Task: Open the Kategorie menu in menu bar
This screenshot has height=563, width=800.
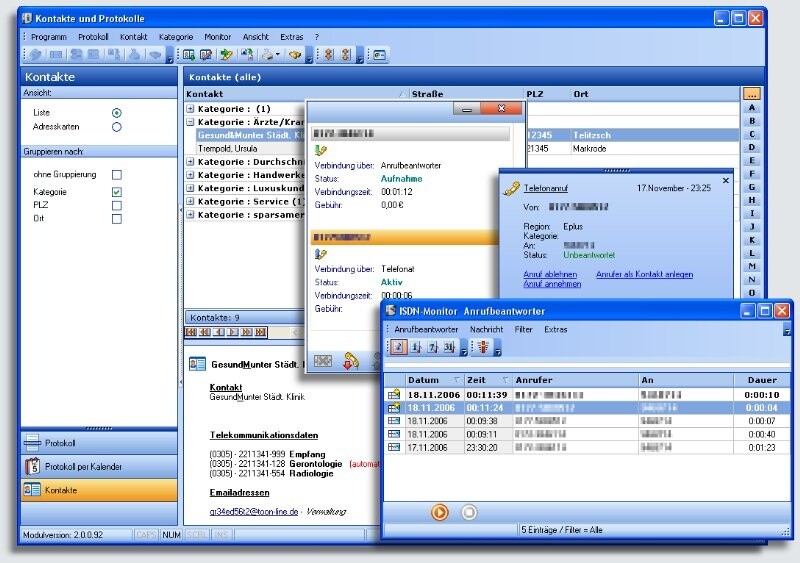Action: 176,37
